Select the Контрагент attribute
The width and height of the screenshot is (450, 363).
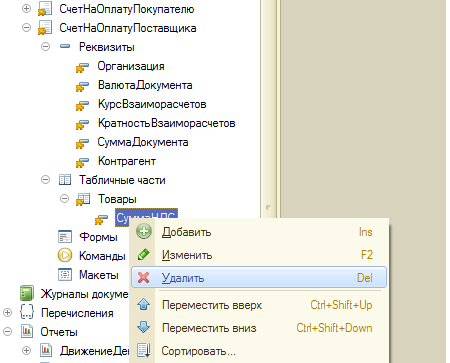click(x=127, y=161)
